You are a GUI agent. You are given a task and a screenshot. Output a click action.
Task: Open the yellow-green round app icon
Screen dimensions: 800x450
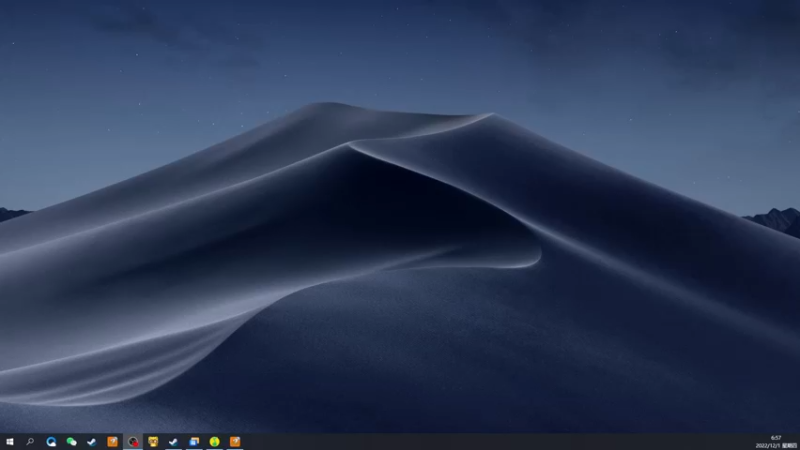(x=214, y=442)
